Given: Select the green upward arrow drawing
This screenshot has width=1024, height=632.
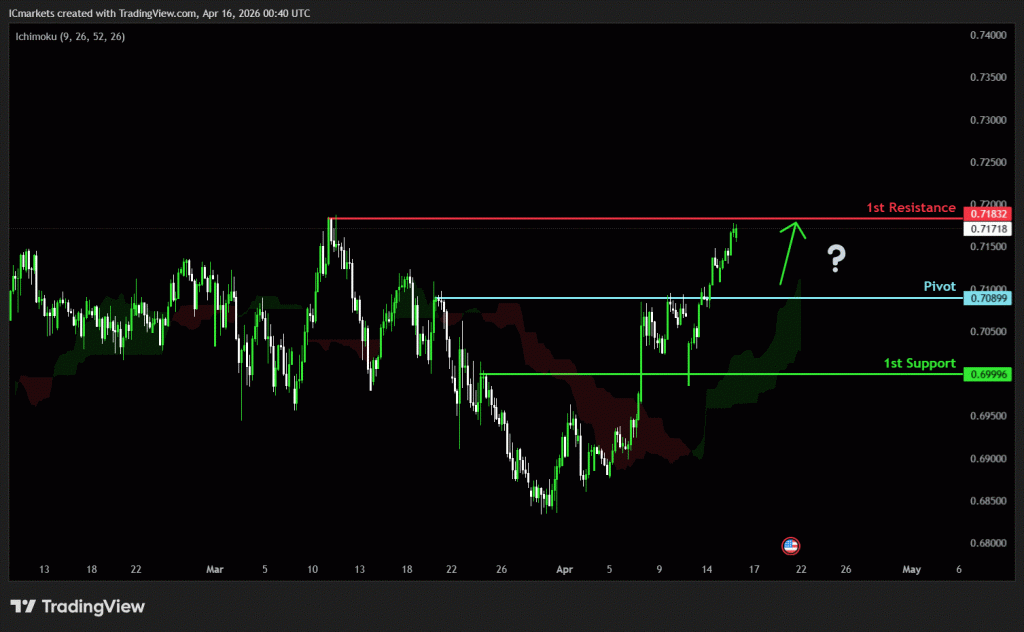Looking at the screenshot, I should pyautogui.click(x=791, y=250).
